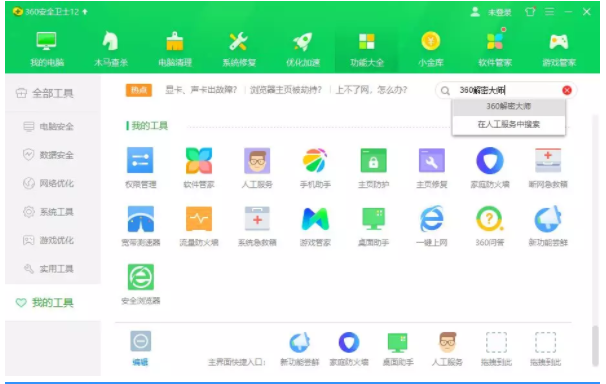
Task: Launch 主页防护 lock tool
Action: [x=373, y=167]
